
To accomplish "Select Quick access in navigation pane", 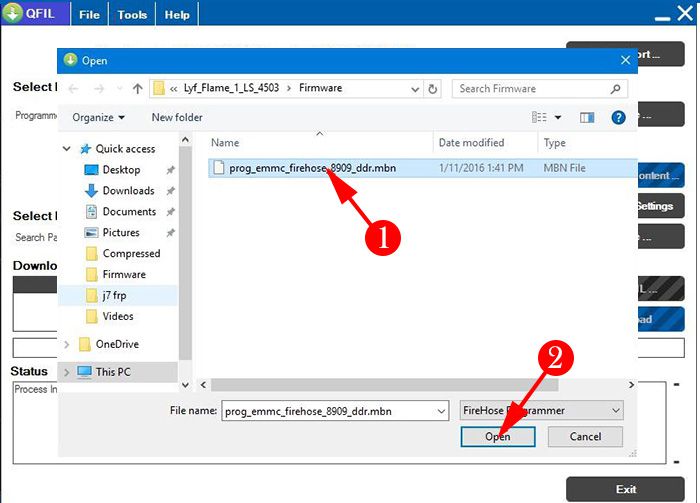I will click(x=125, y=149).
